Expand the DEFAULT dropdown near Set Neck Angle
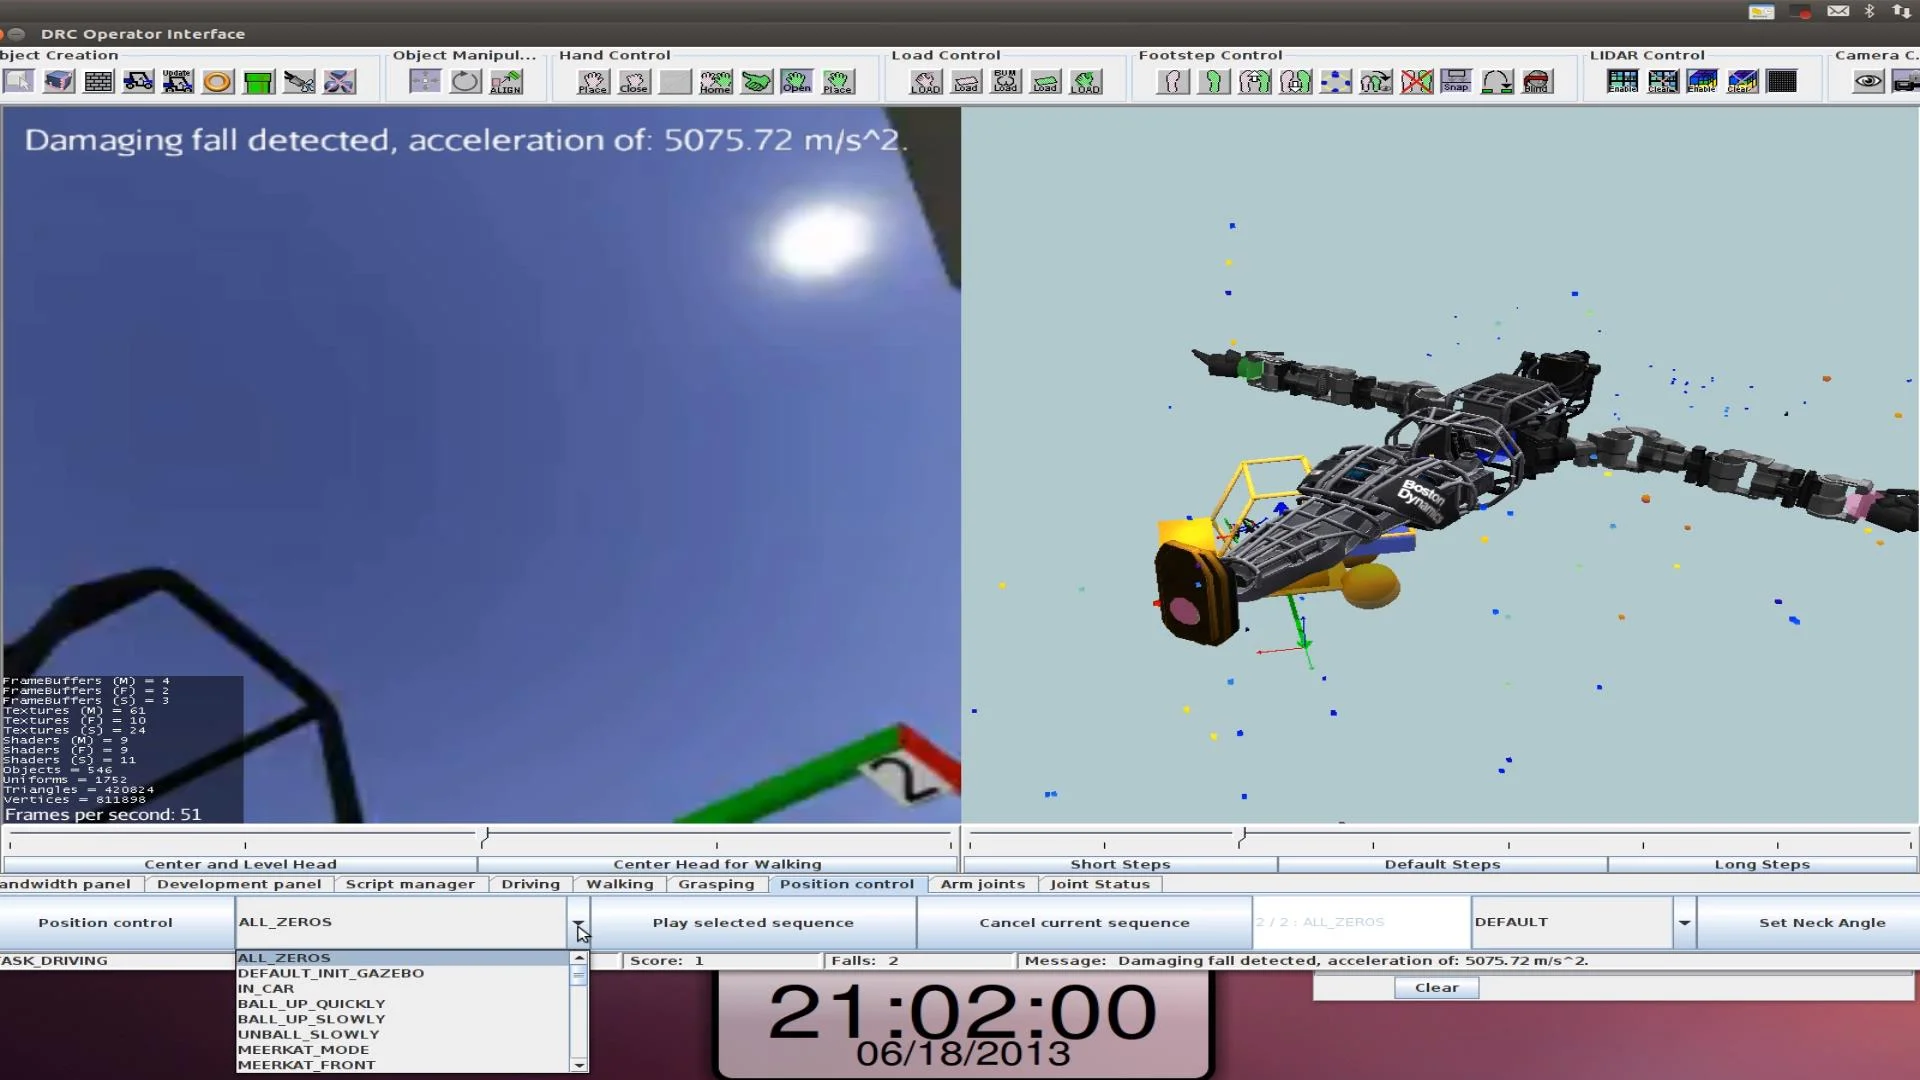Viewport: 1920px width, 1080px height. coord(1684,922)
